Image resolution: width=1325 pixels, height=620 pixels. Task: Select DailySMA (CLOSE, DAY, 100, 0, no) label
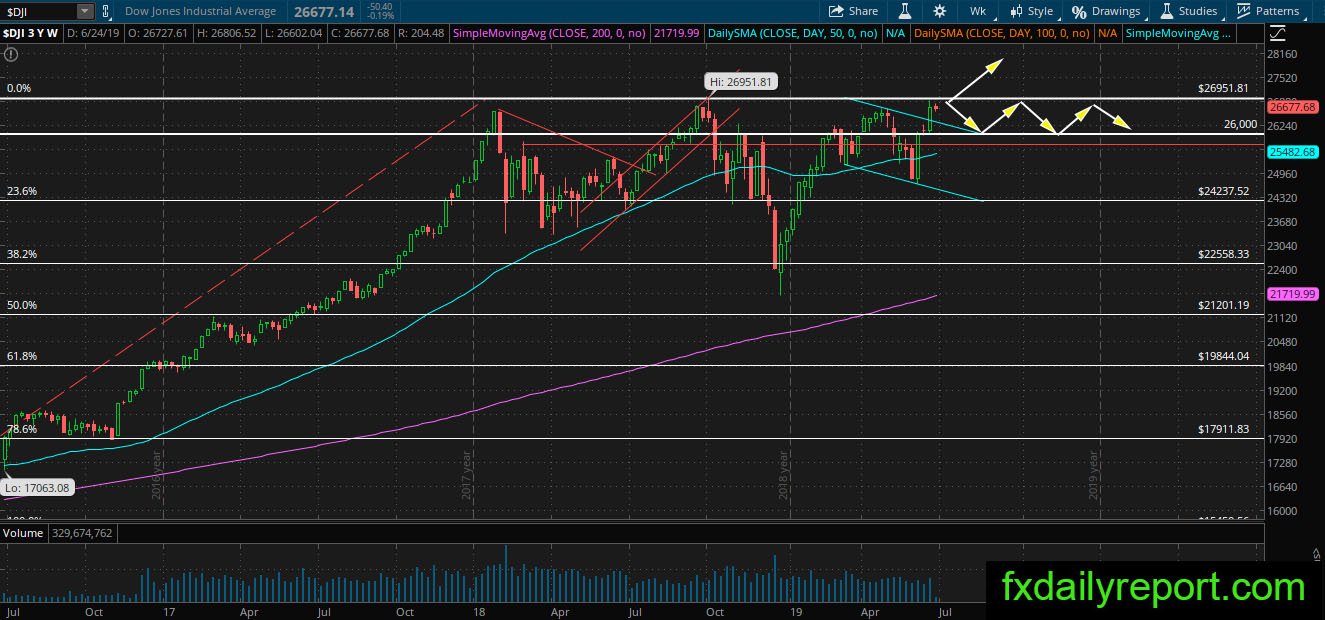coord(1002,34)
